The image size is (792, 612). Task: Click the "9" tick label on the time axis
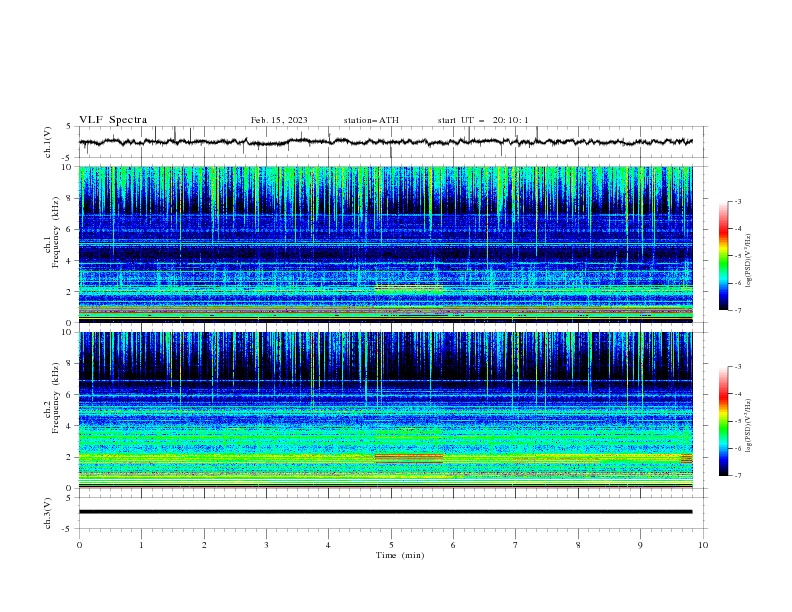point(640,545)
